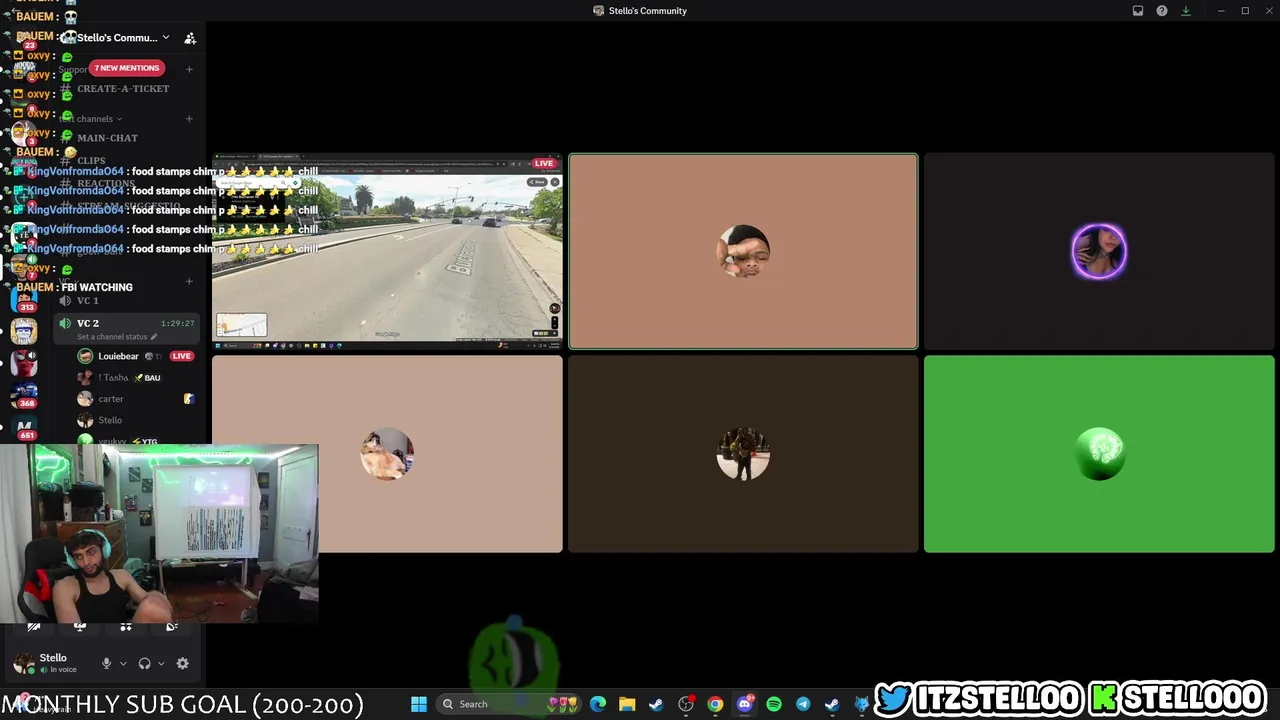The height and width of the screenshot is (720, 1280).
Task: Deafen using the headphones icon
Action: tap(144, 663)
